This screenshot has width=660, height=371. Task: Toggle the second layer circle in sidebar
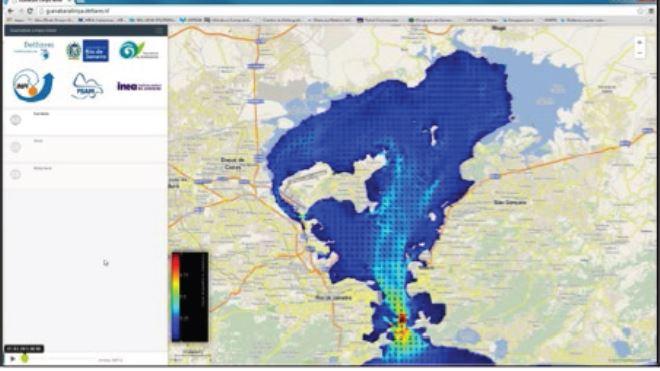(x=16, y=147)
